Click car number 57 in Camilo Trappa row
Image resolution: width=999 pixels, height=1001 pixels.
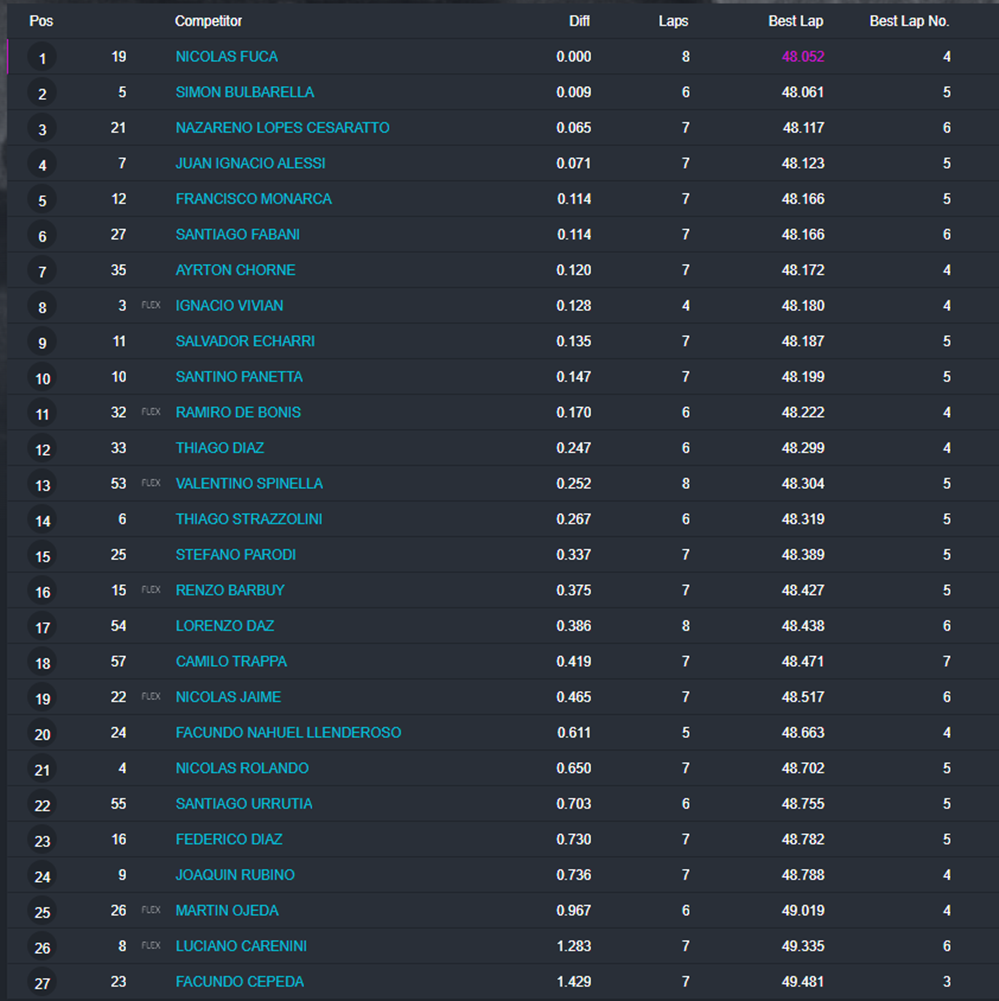click(118, 662)
